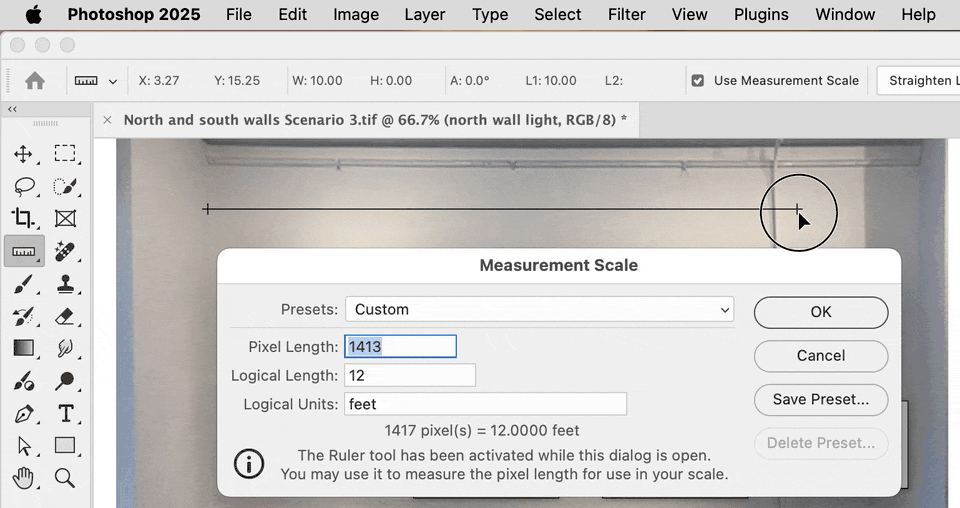Select the Adjustment Brush tool icon
The width and height of the screenshot is (960, 508).
(23, 381)
